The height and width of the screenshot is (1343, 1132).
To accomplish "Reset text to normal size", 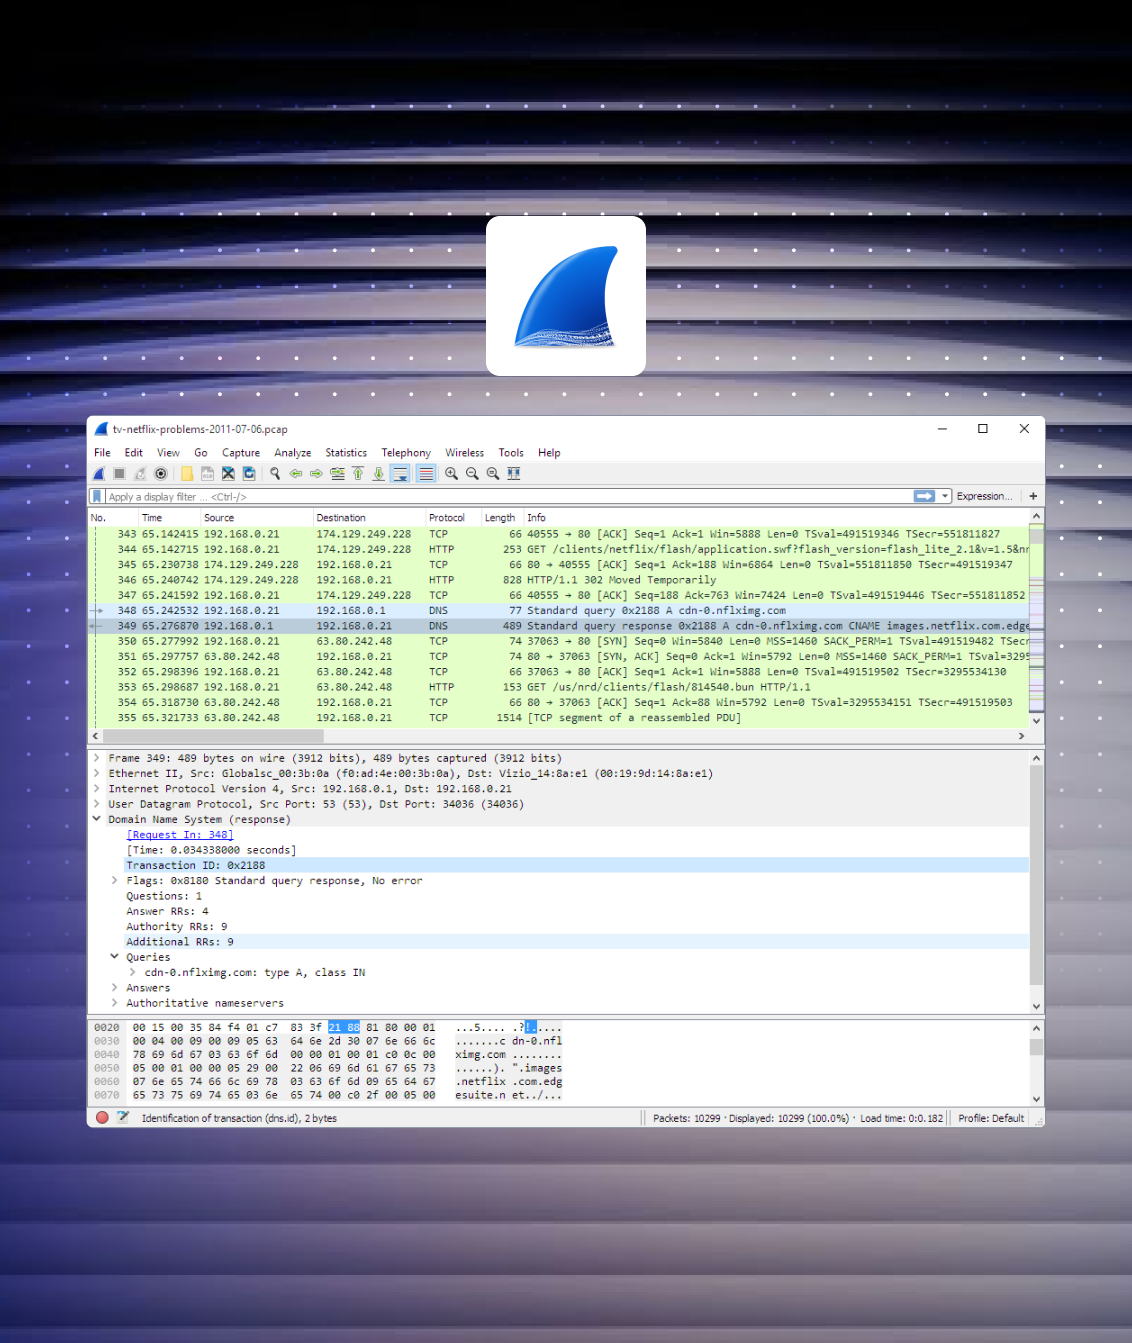I will point(493,474).
